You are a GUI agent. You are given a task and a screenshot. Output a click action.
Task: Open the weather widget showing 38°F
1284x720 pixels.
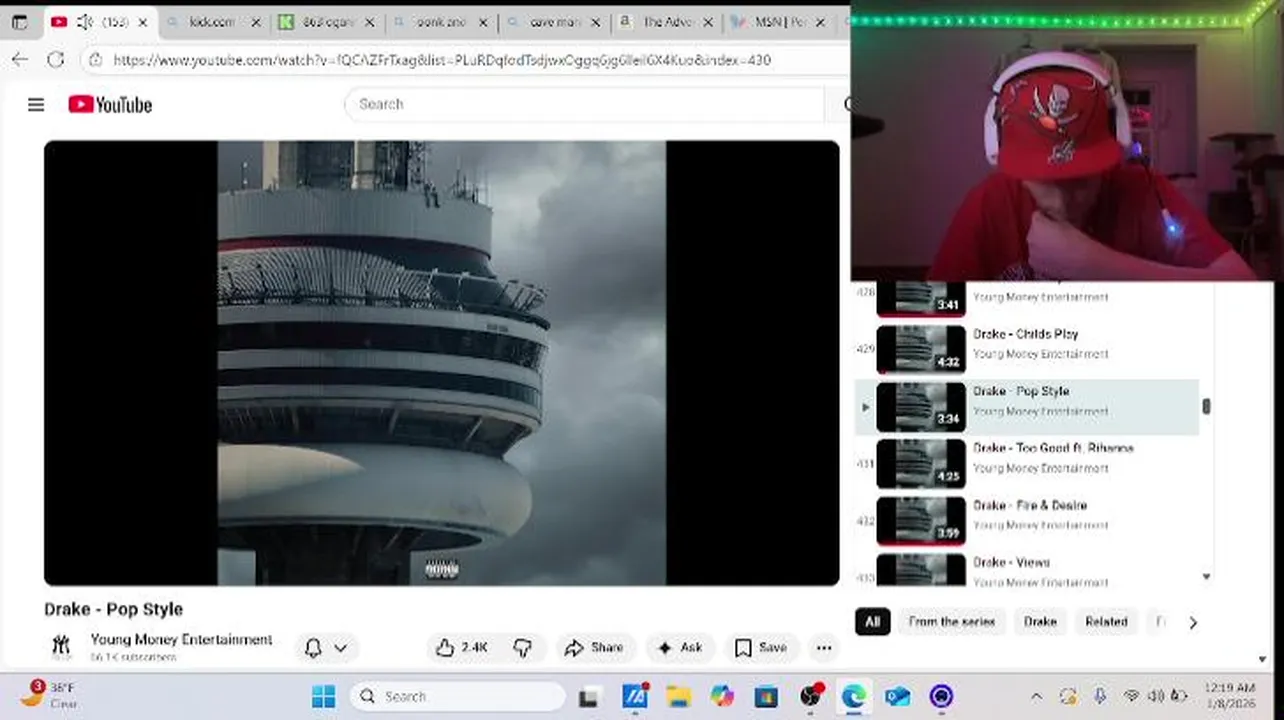point(48,695)
